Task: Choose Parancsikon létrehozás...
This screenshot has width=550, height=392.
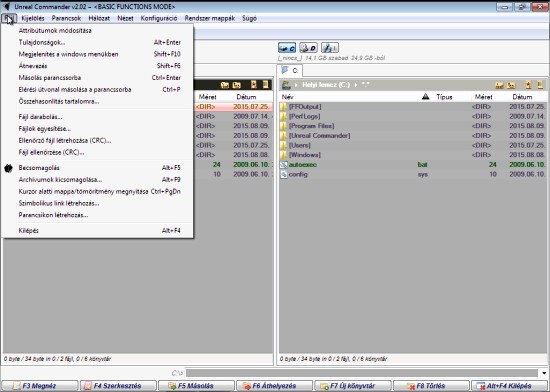Action: [98, 215]
